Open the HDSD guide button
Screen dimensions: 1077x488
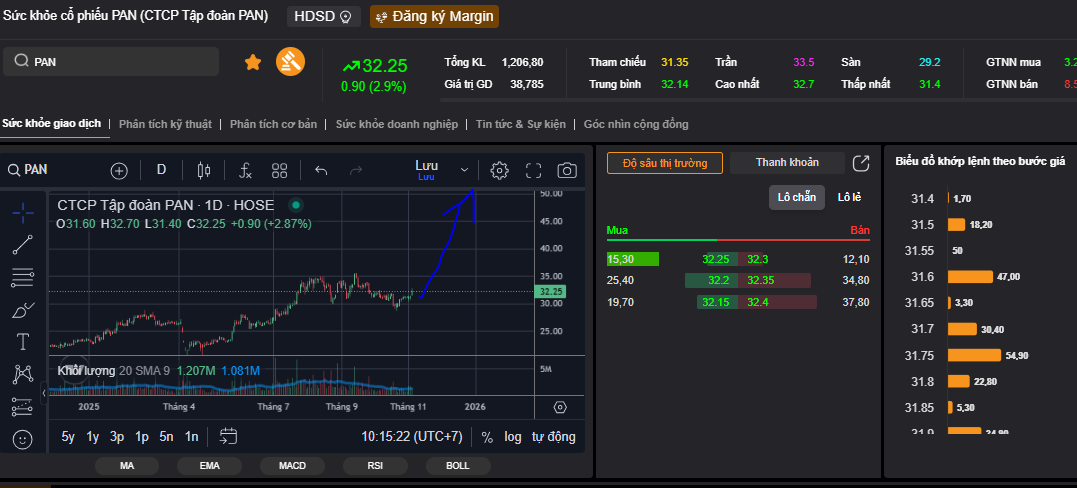324,16
